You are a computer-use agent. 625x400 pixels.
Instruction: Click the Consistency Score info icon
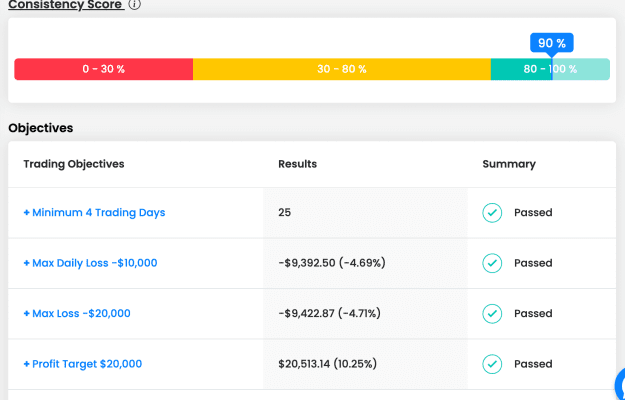135,4
